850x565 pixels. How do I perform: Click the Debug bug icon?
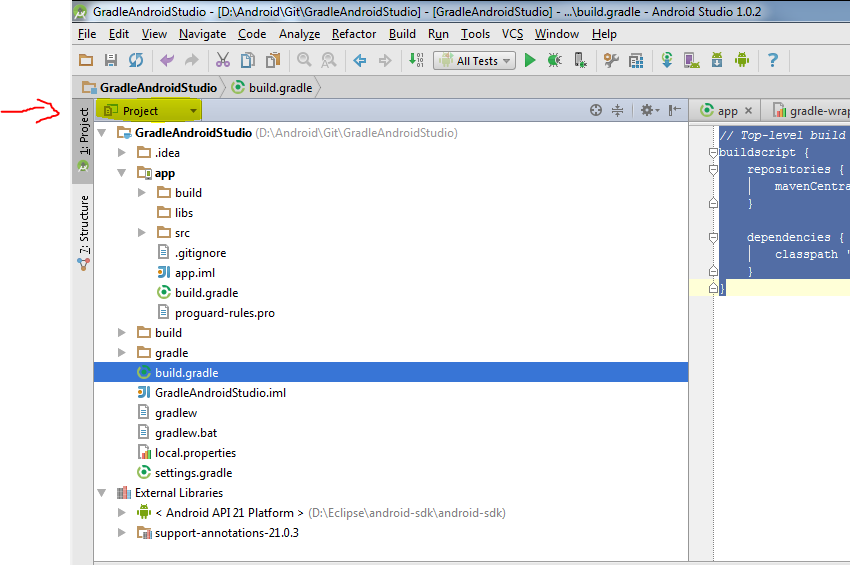pyautogui.click(x=554, y=61)
